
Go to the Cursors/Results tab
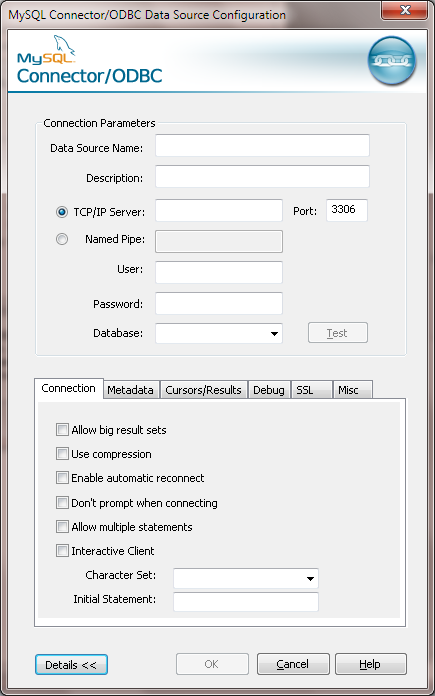coord(203,390)
